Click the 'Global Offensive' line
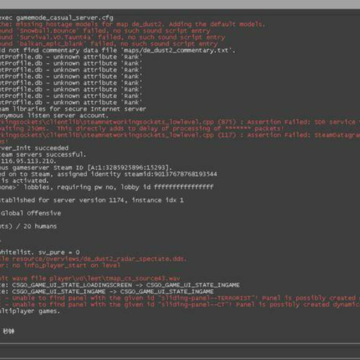This screenshot has height=360, width=360. pos(31,213)
